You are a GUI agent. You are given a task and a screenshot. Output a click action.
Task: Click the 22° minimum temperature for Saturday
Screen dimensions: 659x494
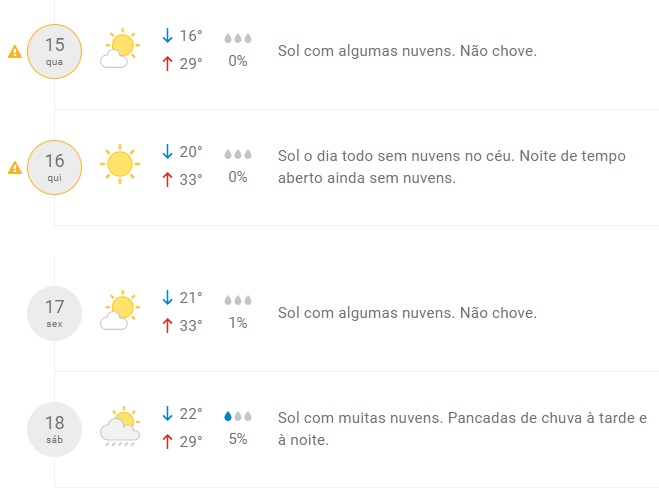[x=190, y=413]
